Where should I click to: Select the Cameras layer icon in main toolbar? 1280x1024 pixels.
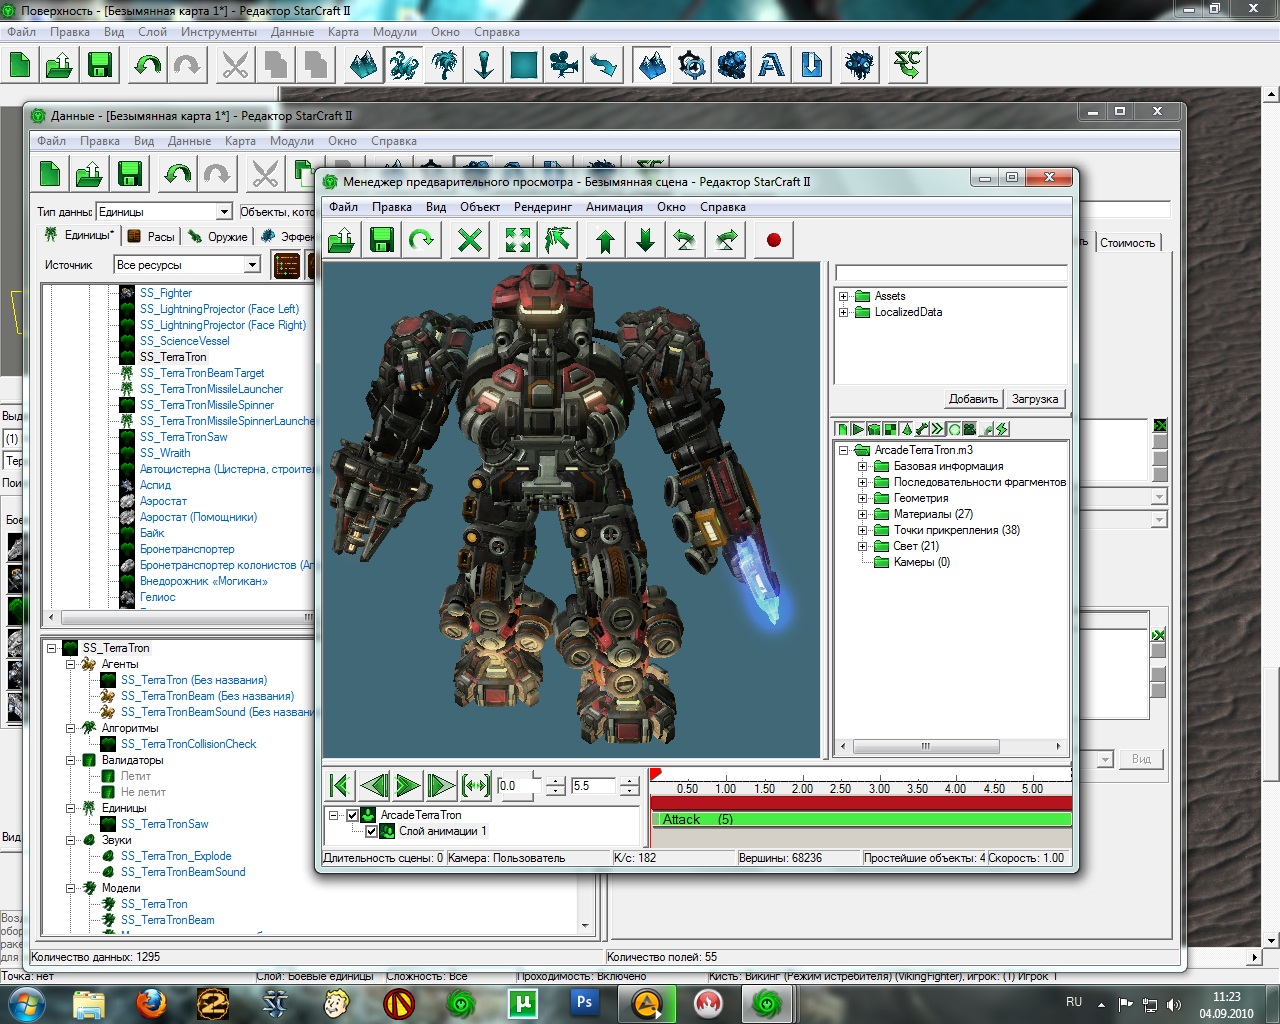(564, 66)
